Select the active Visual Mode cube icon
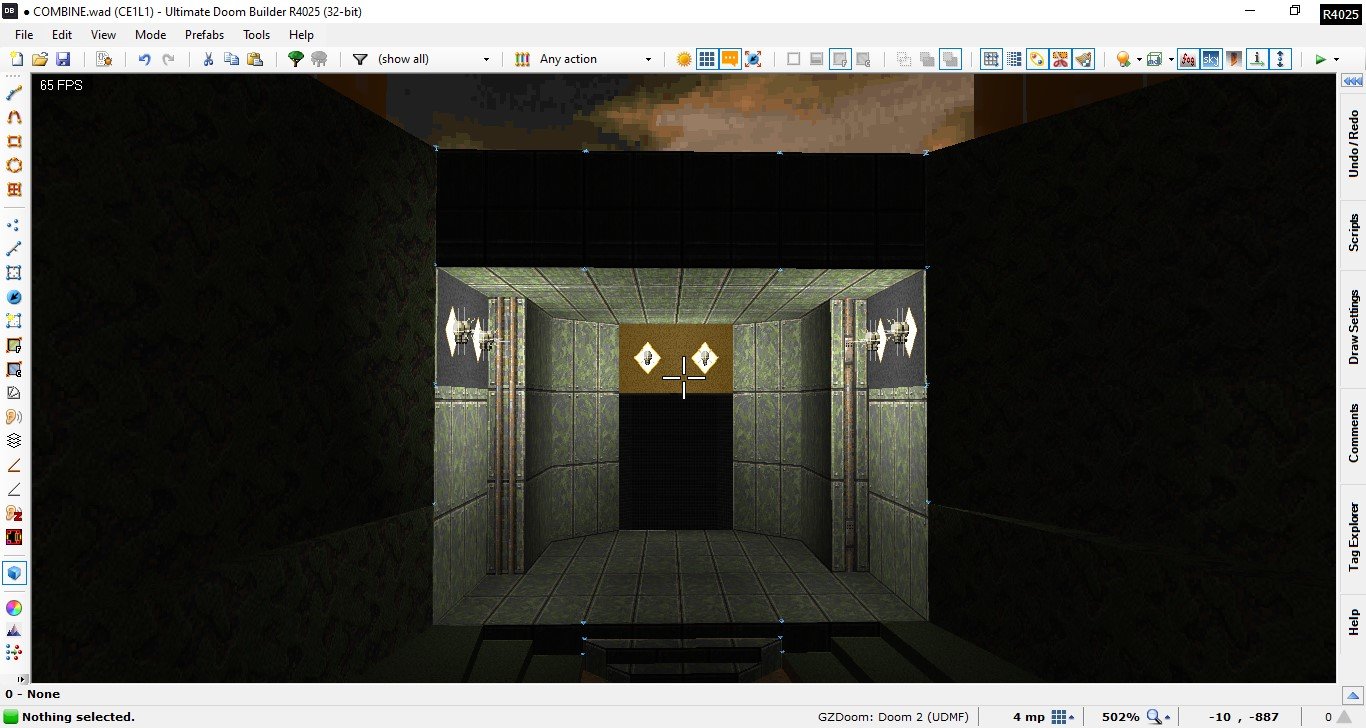The height and width of the screenshot is (728, 1366). tap(14, 573)
